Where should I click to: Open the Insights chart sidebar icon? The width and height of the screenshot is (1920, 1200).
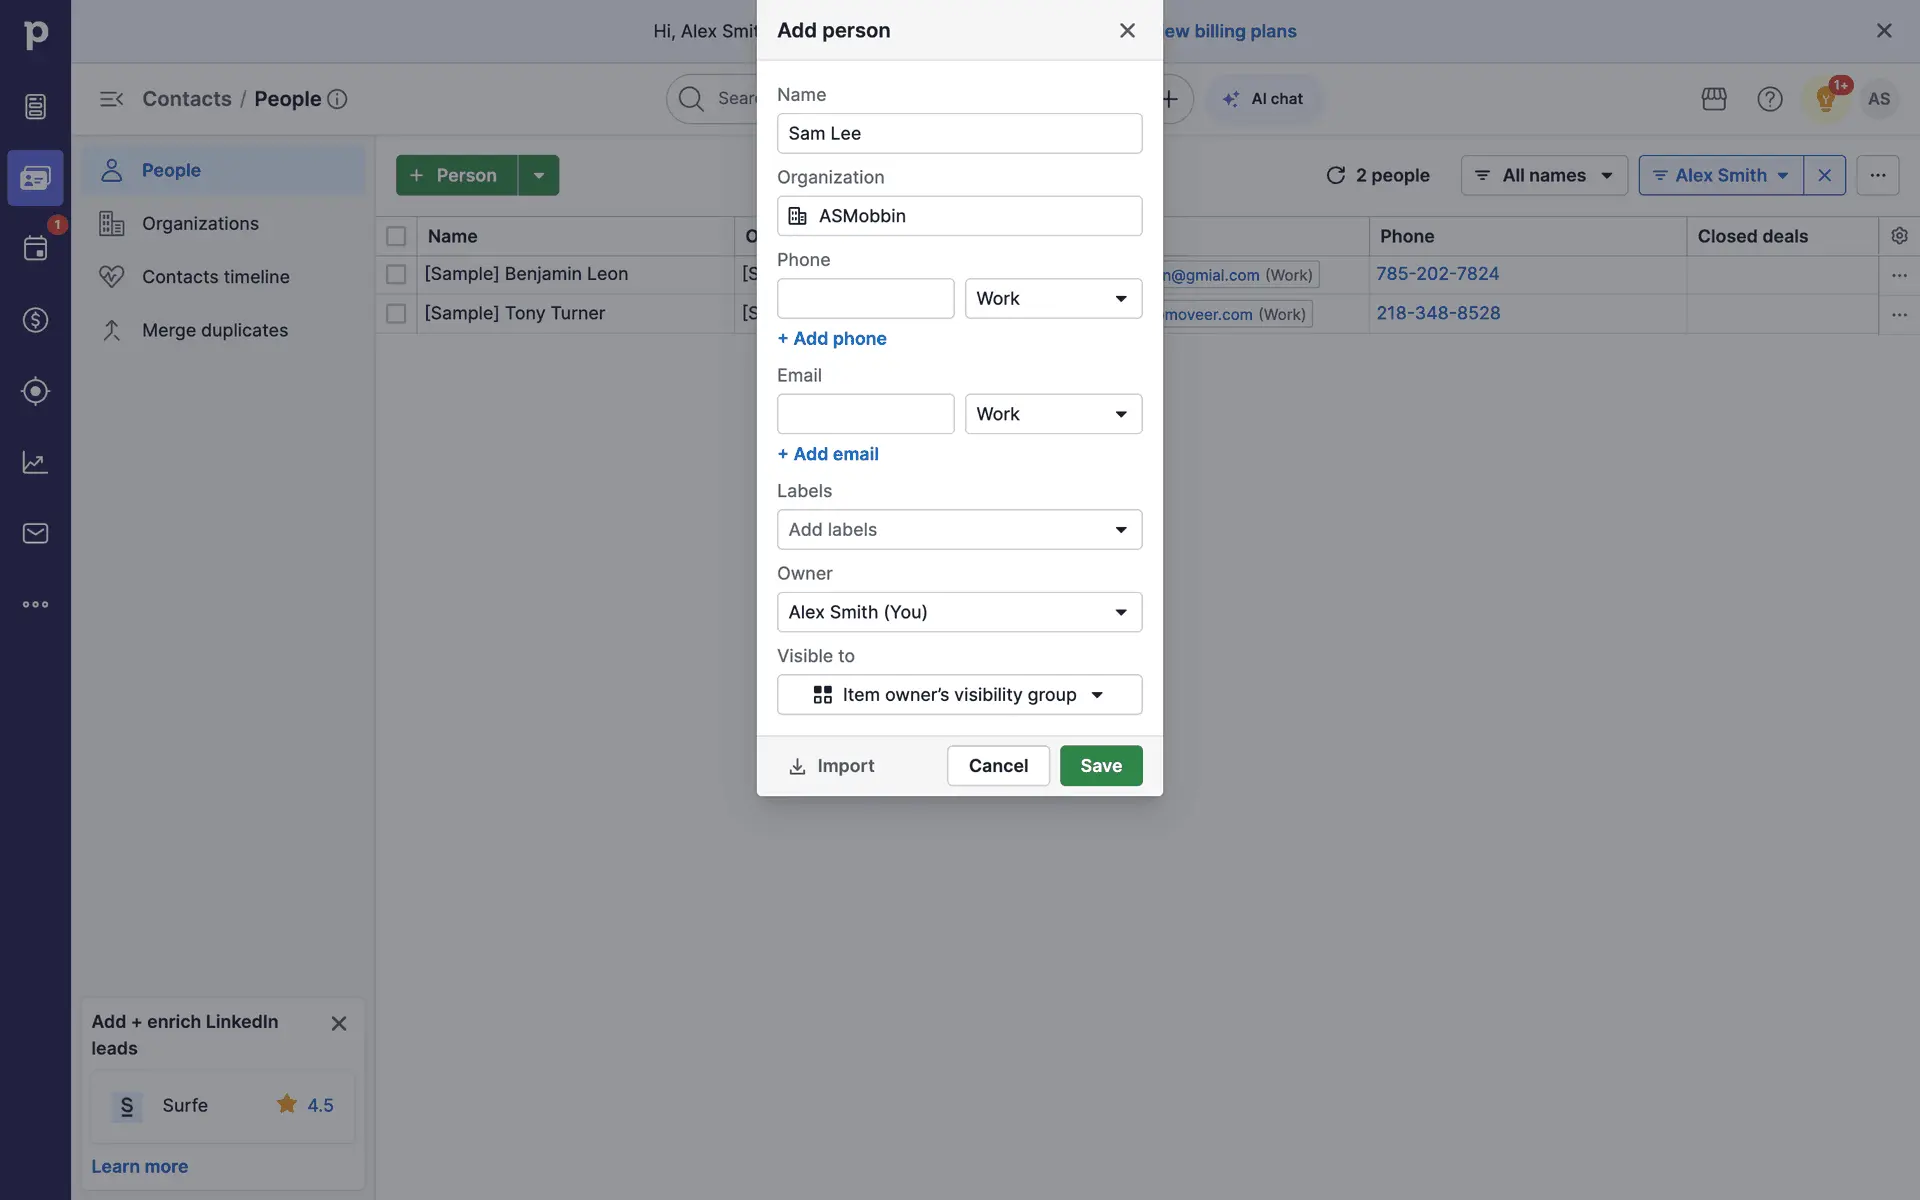tap(35, 462)
